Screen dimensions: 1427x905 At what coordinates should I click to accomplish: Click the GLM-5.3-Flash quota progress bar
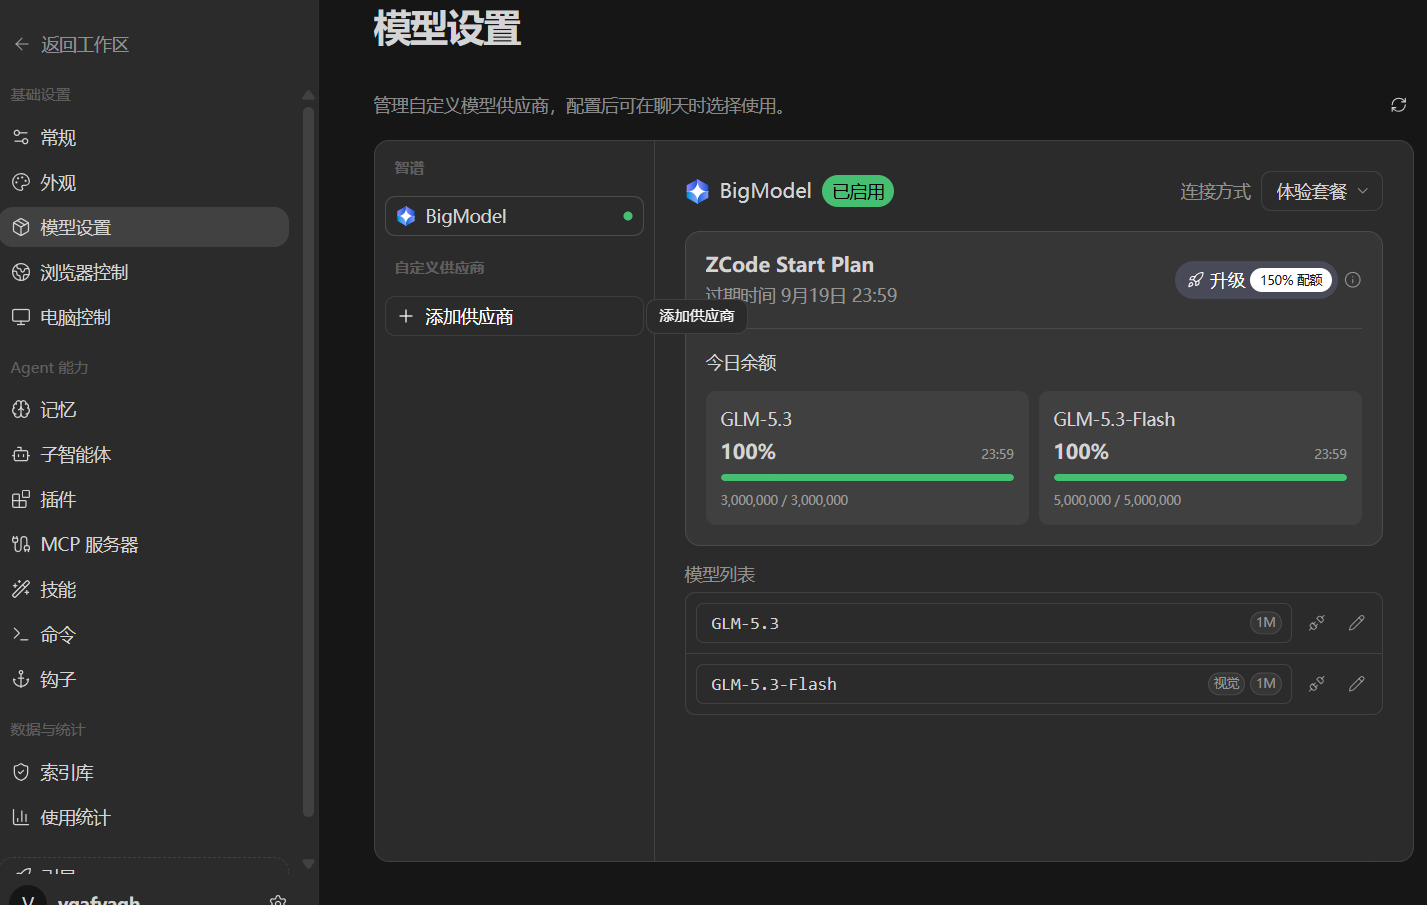(1200, 478)
